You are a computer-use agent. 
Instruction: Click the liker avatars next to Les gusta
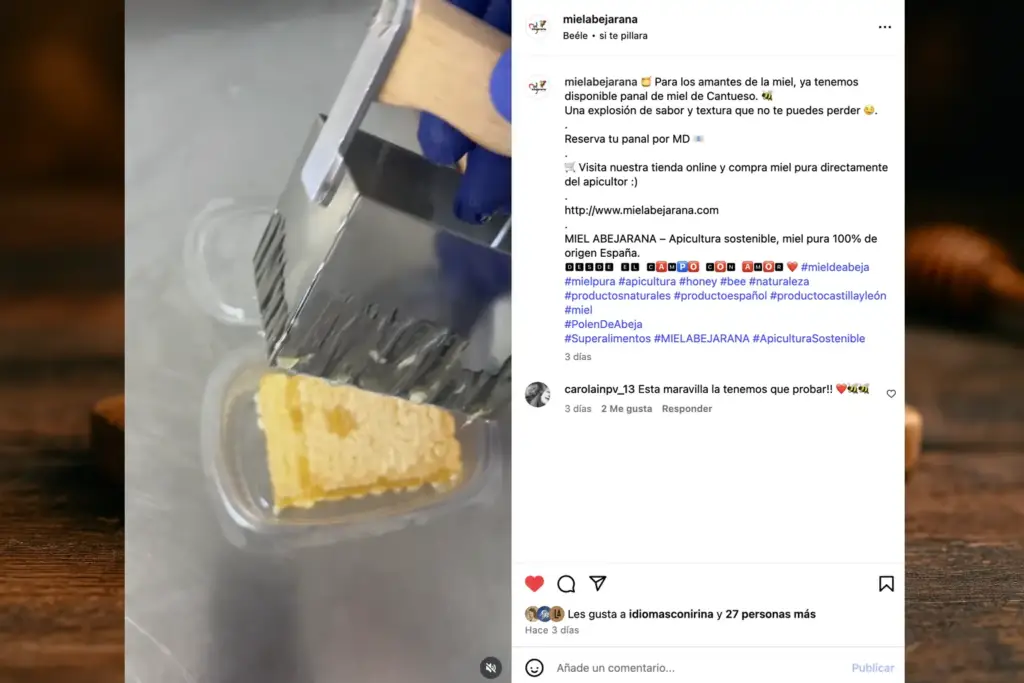pyautogui.click(x=544, y=614)
